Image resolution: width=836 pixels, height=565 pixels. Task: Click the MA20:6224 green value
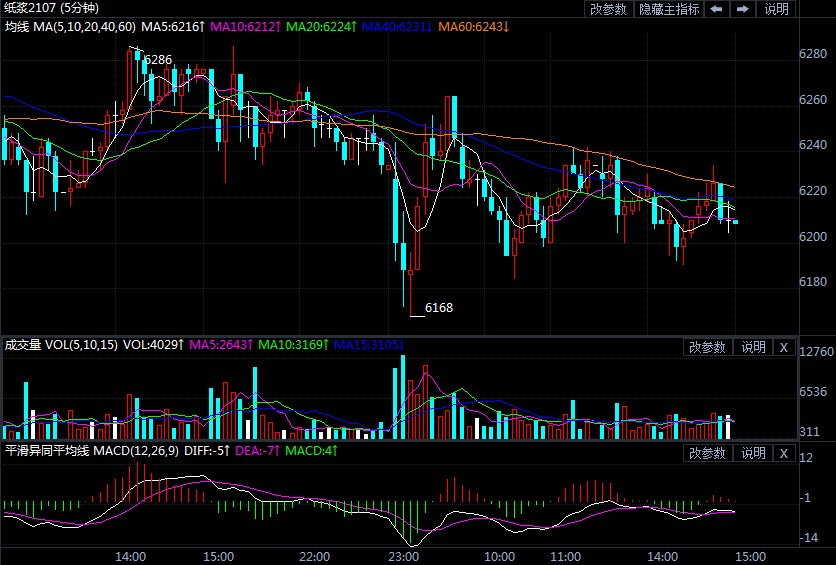(x=321, y=26)
